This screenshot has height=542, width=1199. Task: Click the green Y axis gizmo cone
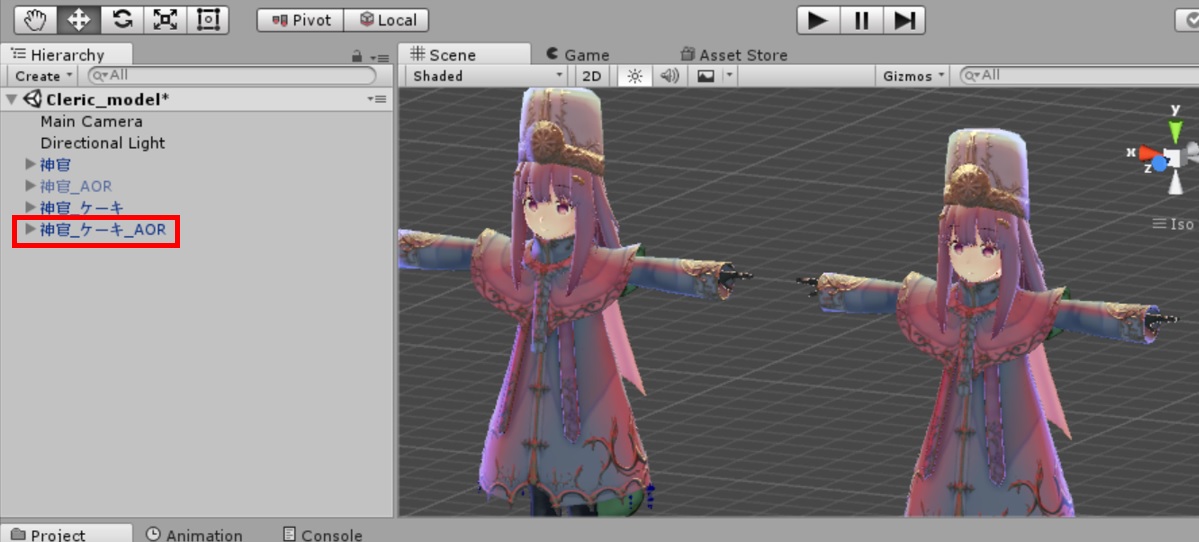pos(1175,130)
